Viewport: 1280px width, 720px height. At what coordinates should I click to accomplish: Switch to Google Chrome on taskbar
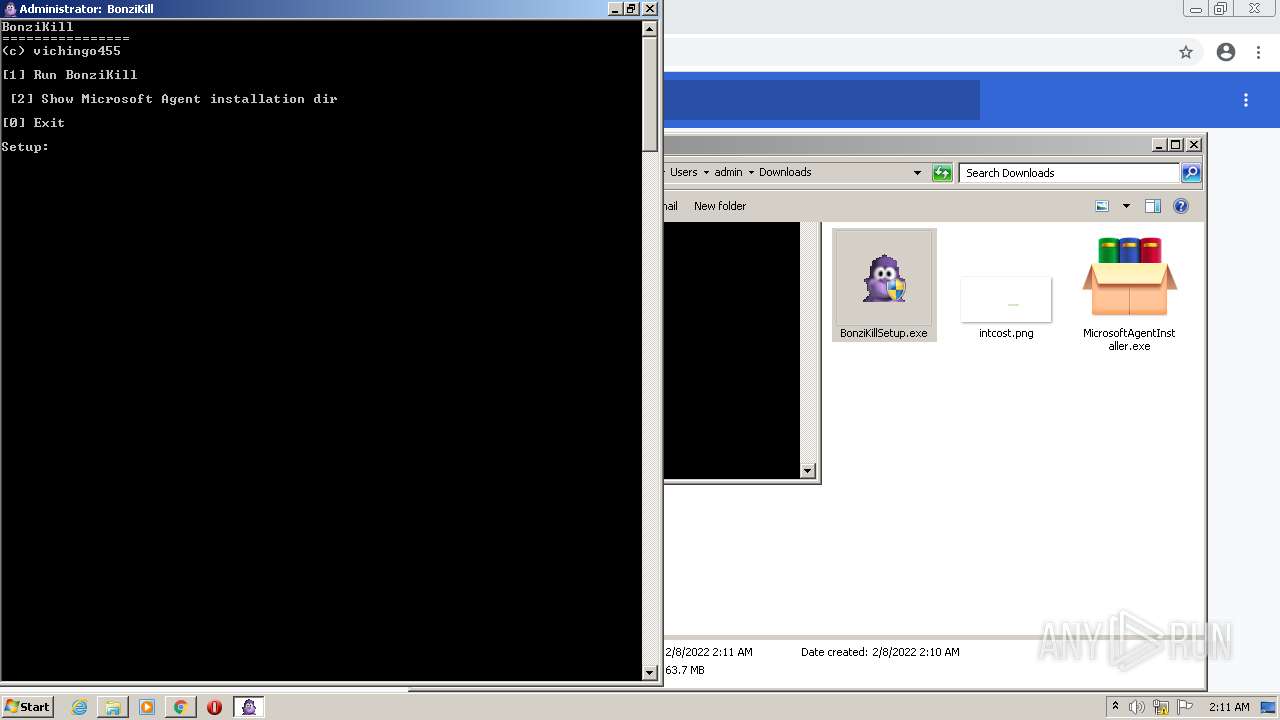pyautogui.click(x=181, y=707)
